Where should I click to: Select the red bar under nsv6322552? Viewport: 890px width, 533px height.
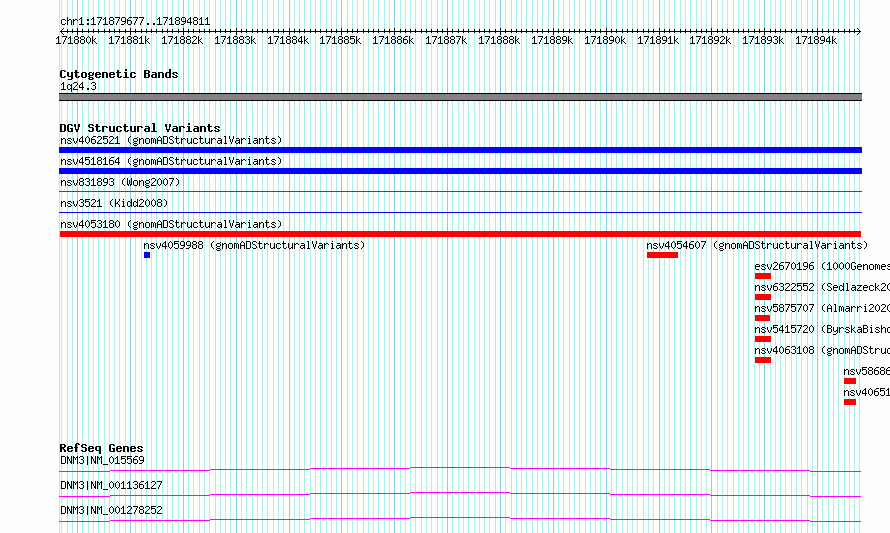point(763,297)
